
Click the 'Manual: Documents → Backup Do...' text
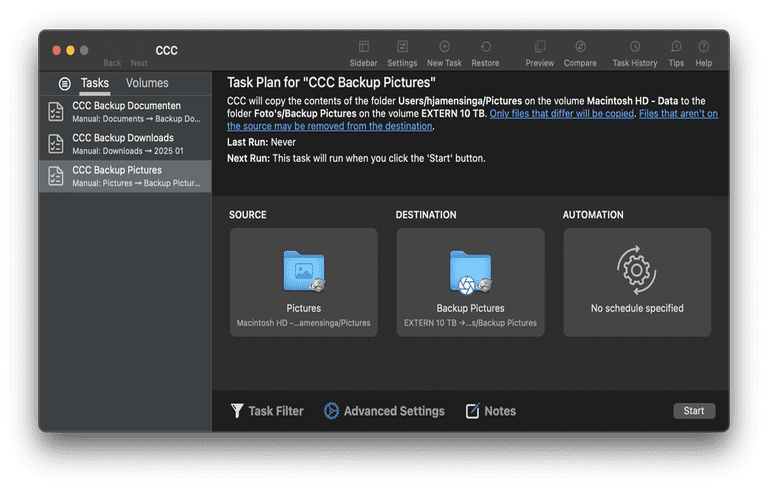pyautogui.click(x=136, y=119)
